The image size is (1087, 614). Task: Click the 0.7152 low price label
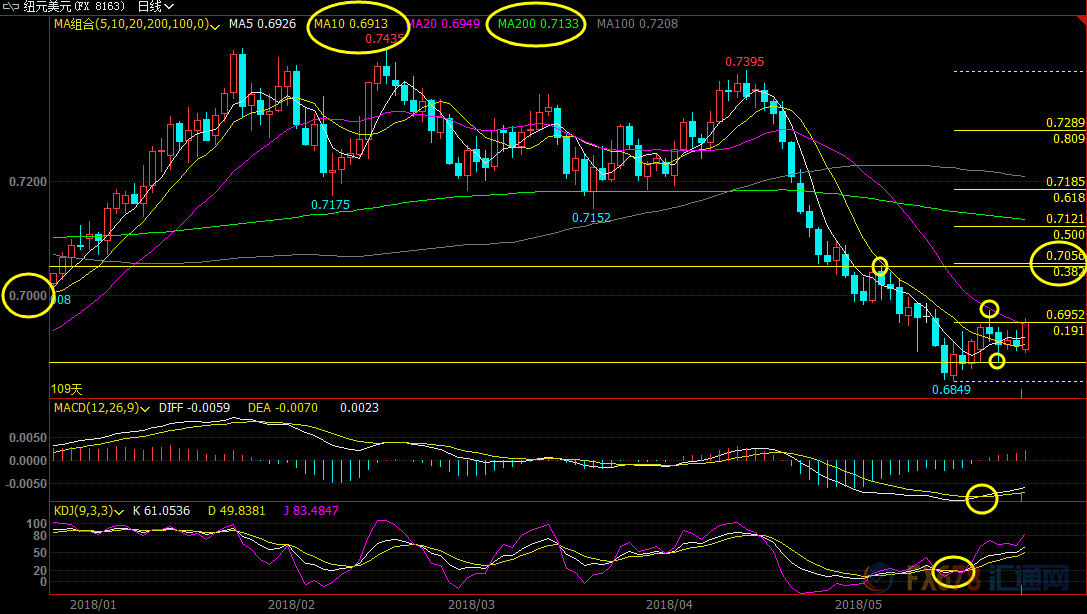pyautogui.click(x=591, y=218)
